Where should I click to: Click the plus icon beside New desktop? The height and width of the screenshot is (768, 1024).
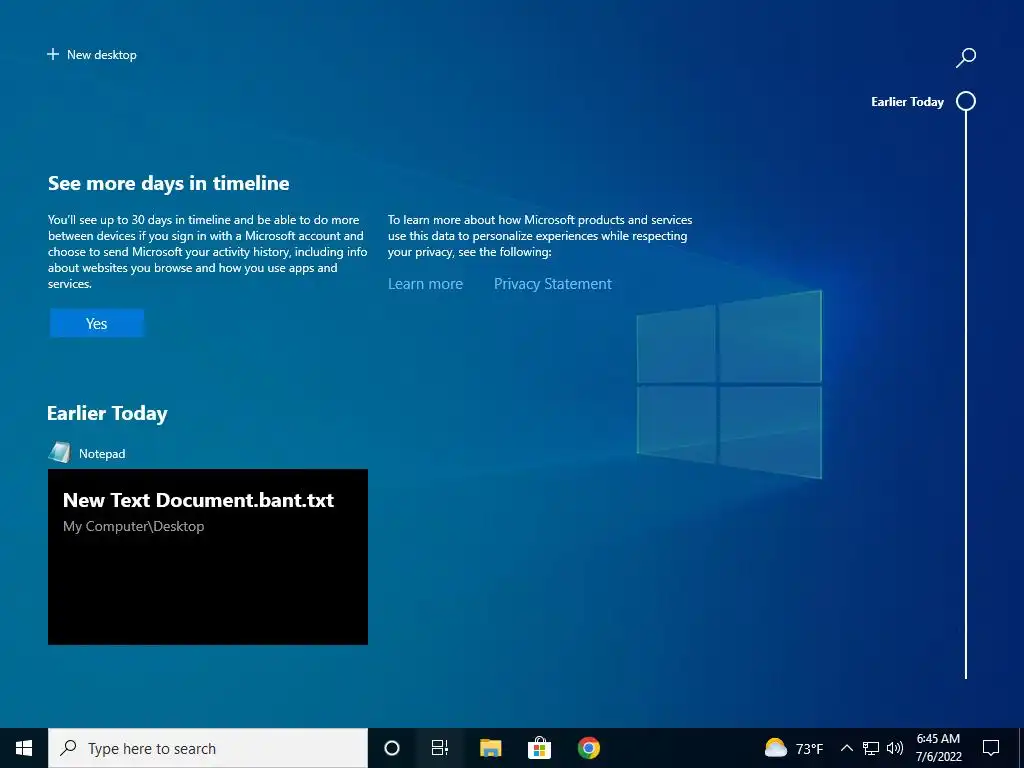coord(53,54)
